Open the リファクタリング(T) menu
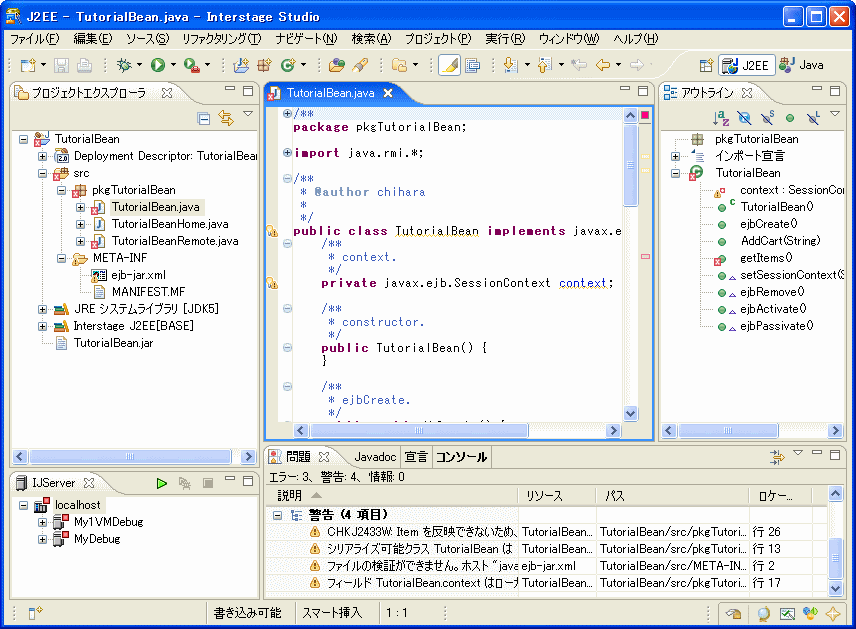The image size is (856, 629). point(222,39)
